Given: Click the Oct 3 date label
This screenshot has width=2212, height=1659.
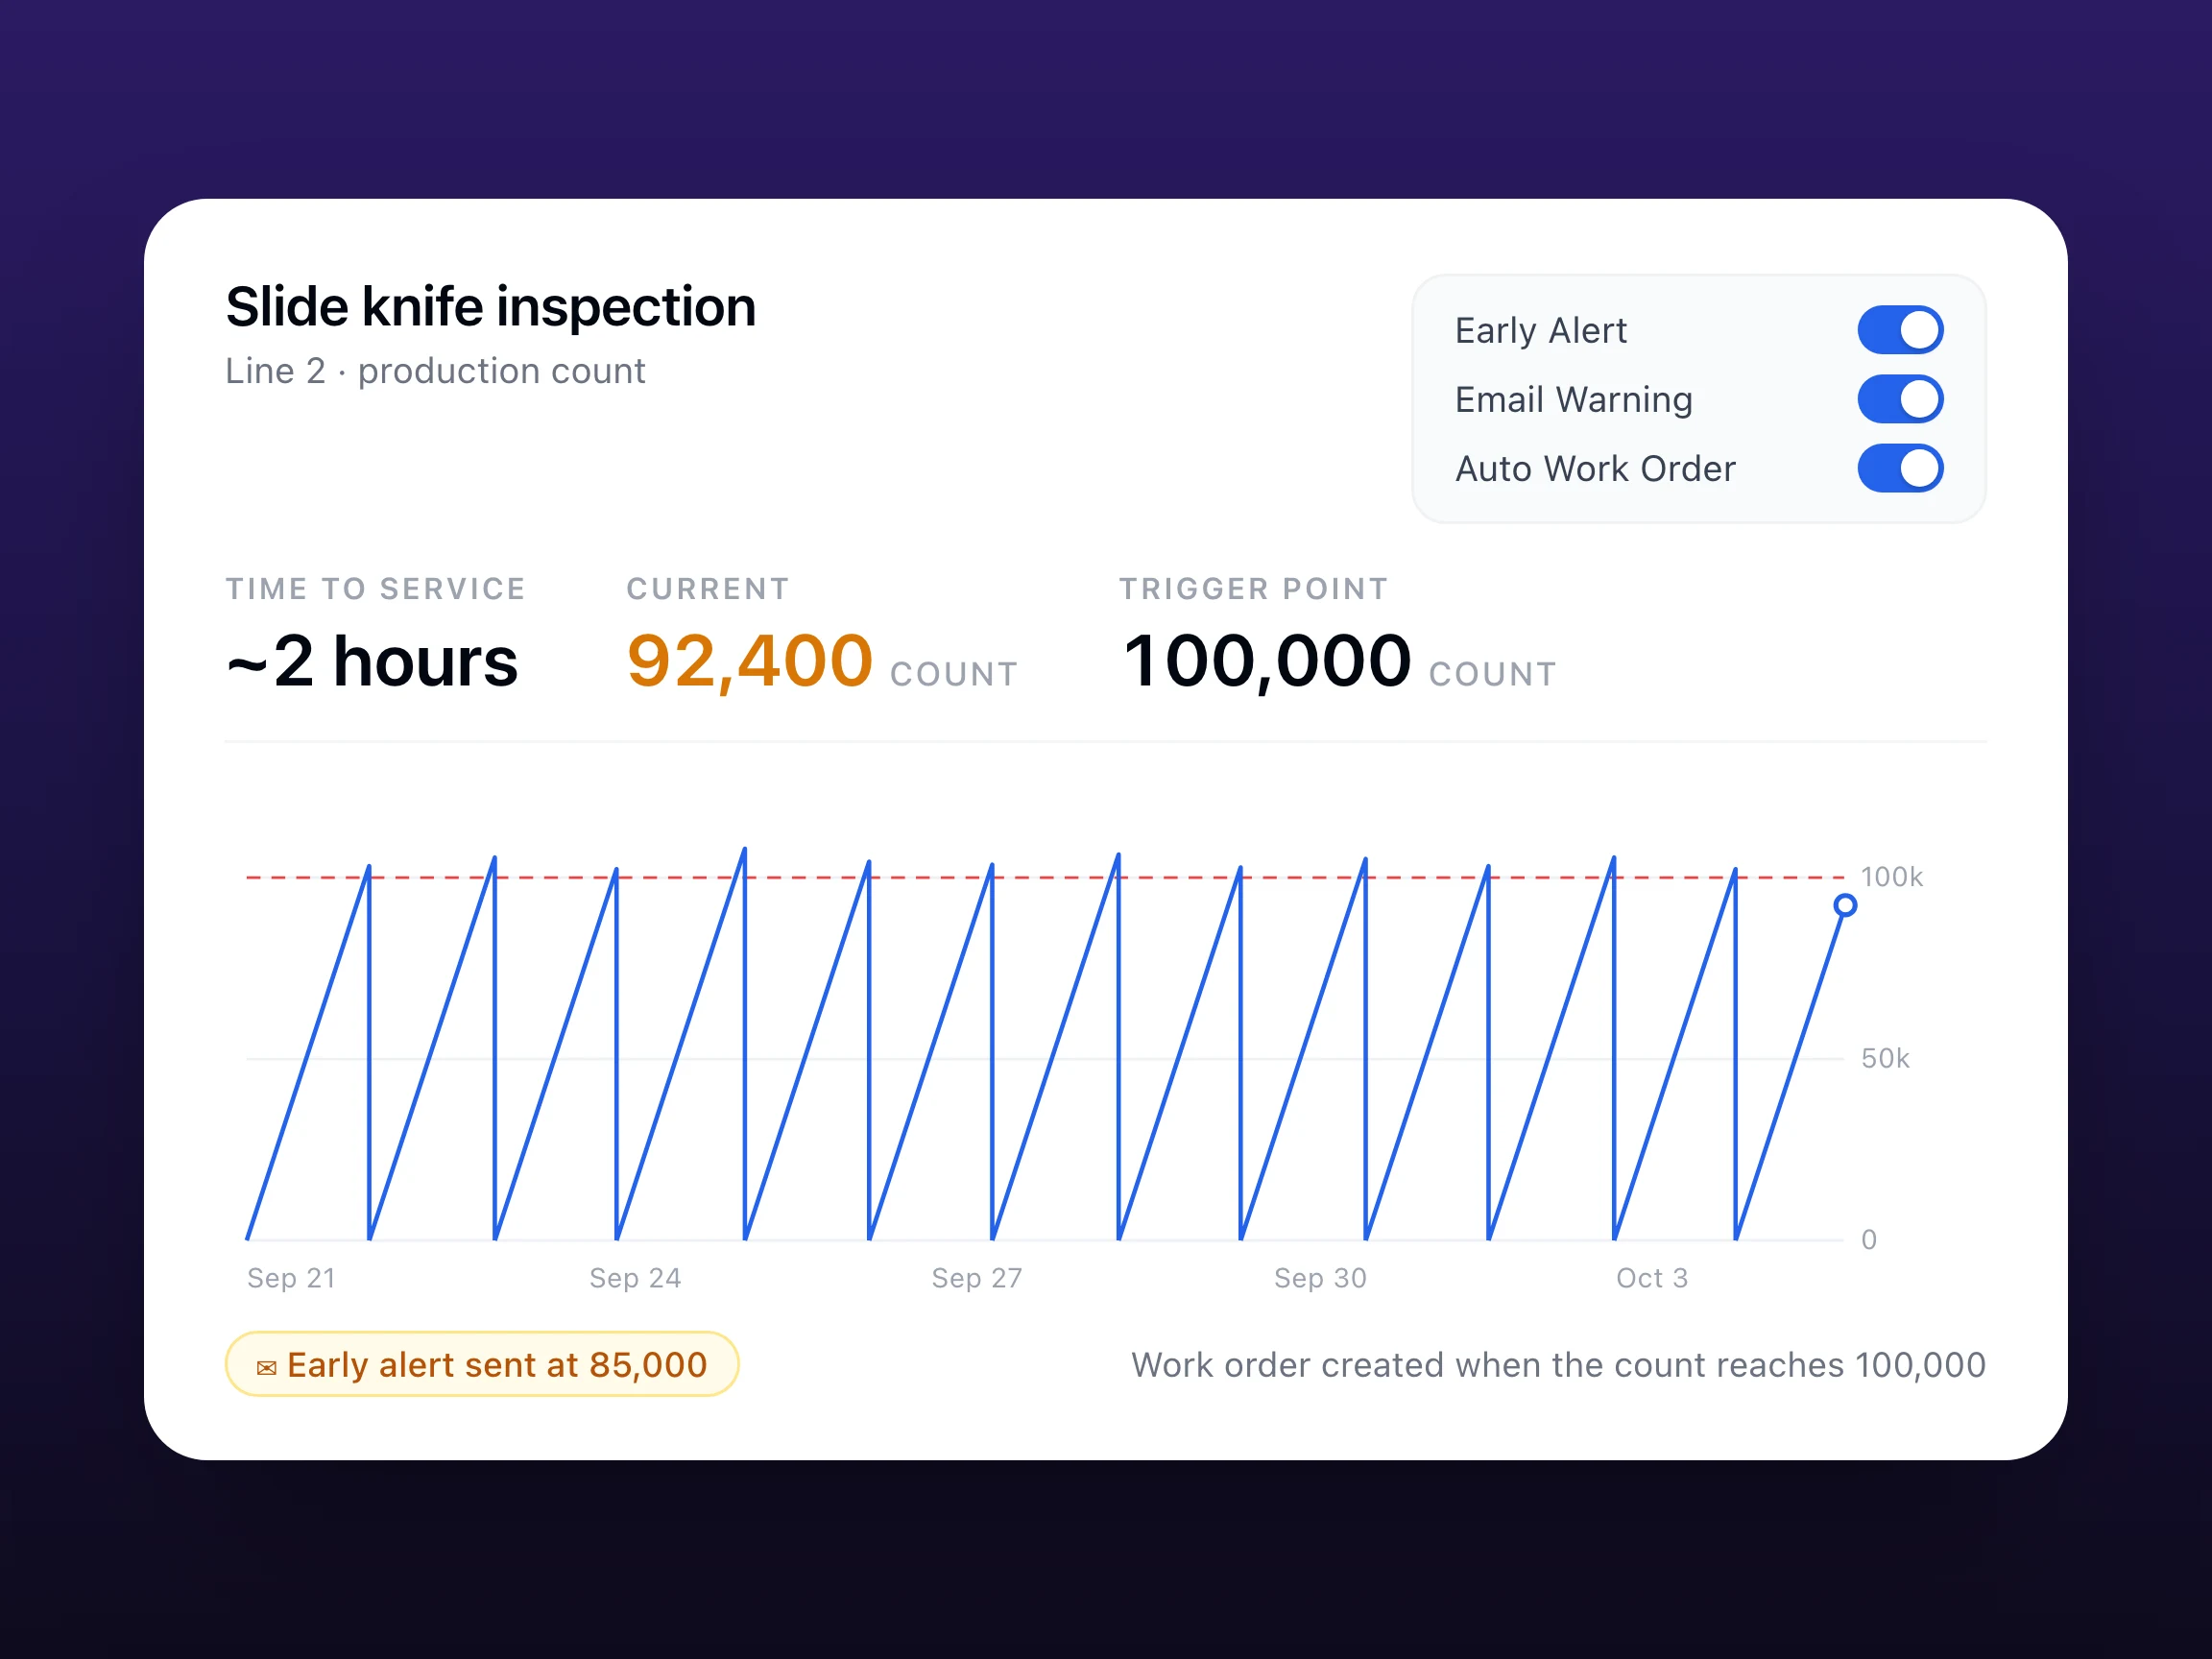Looking at the screenshot, I should 1652,1278.
